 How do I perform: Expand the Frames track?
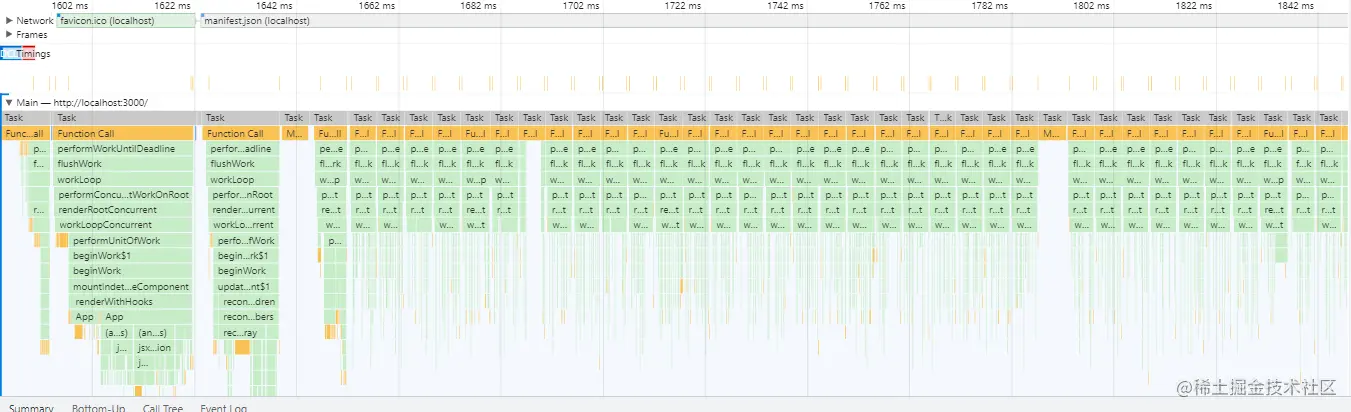(x=9, y=35)
